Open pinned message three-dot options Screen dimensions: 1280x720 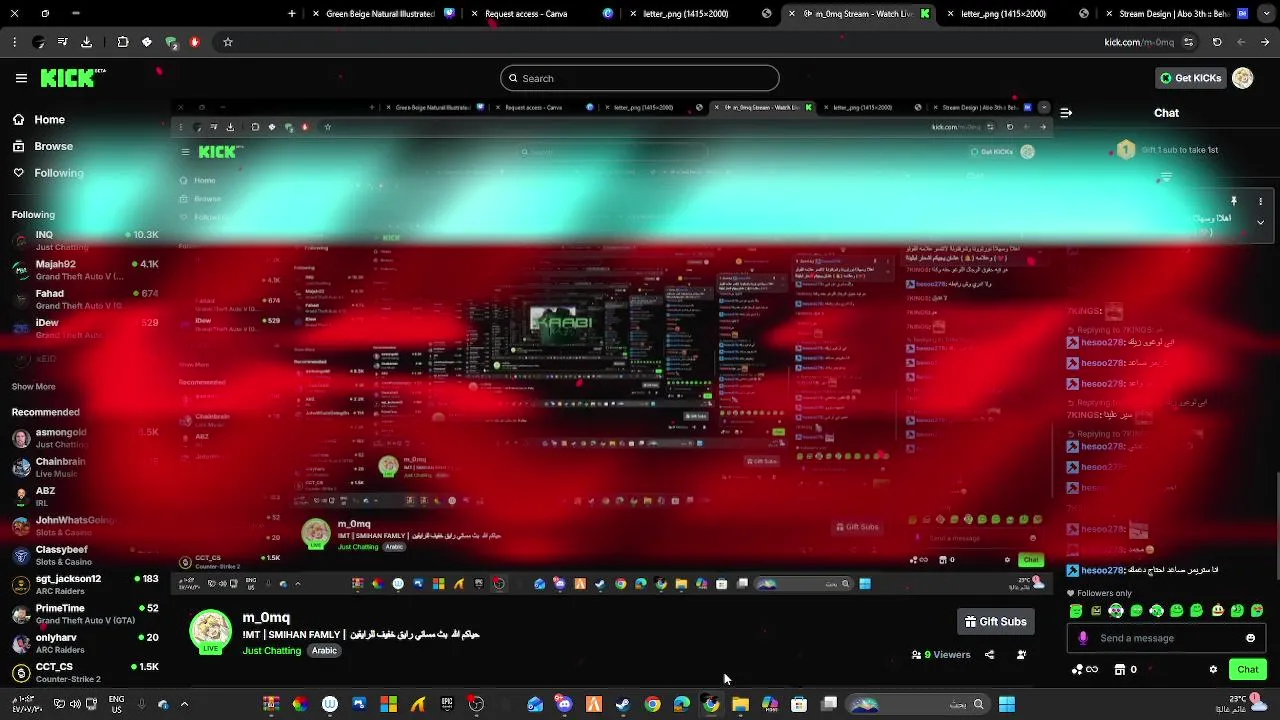[1260, 201]
